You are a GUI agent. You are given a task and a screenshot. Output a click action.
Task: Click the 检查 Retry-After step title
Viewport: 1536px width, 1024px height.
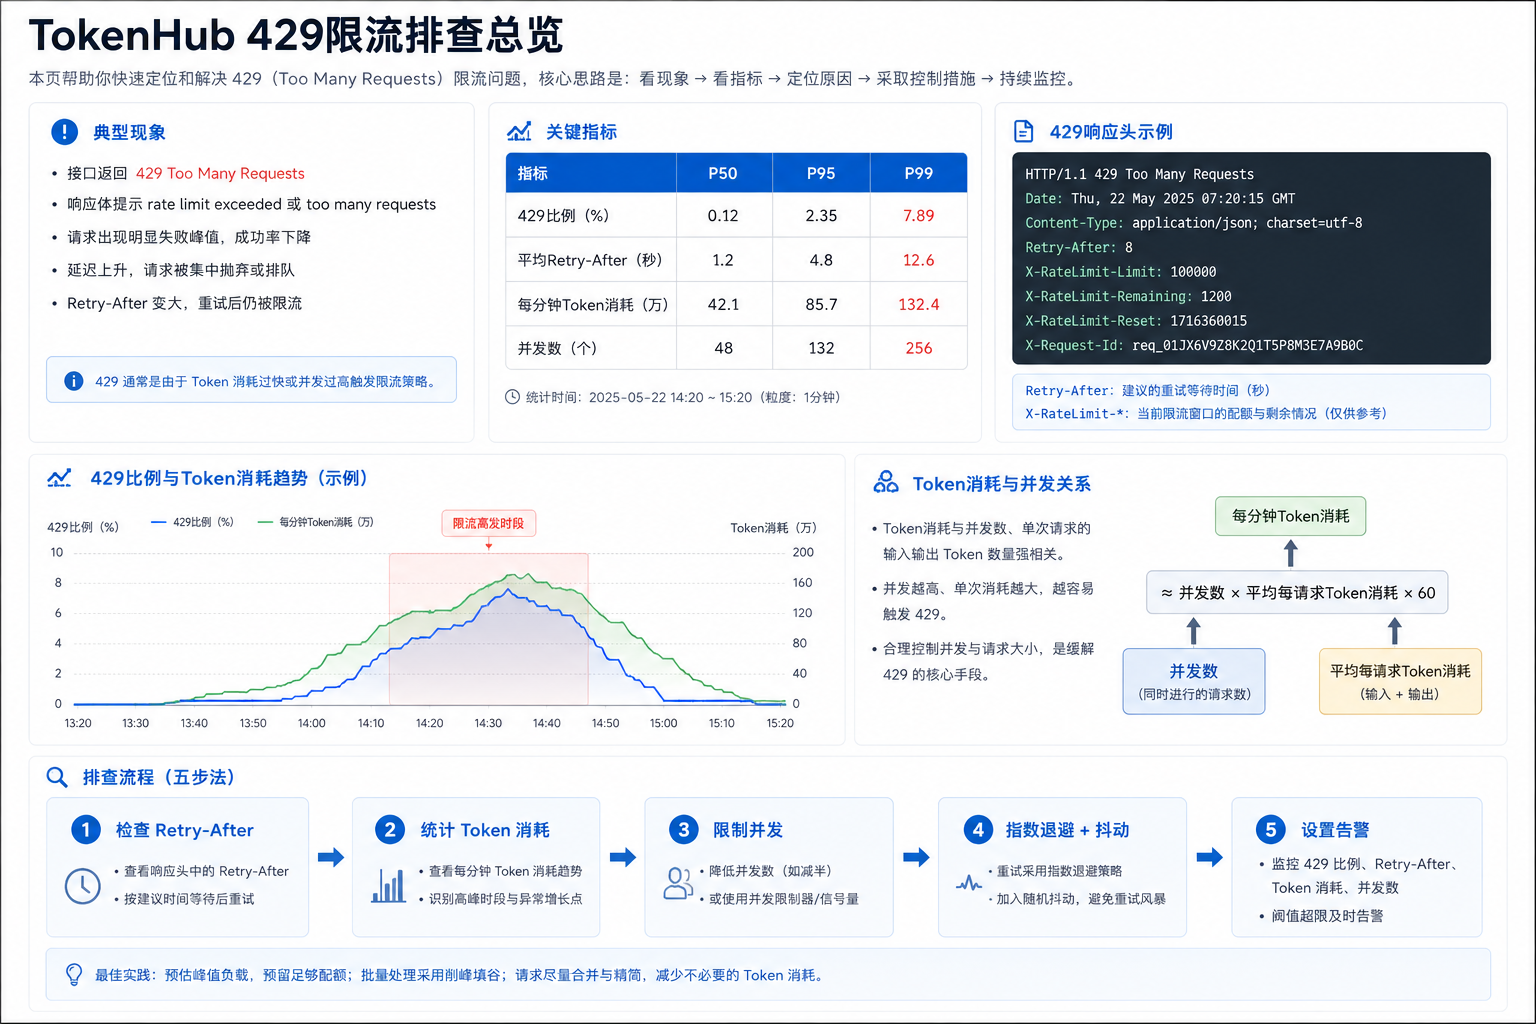[x=184, y=830]
